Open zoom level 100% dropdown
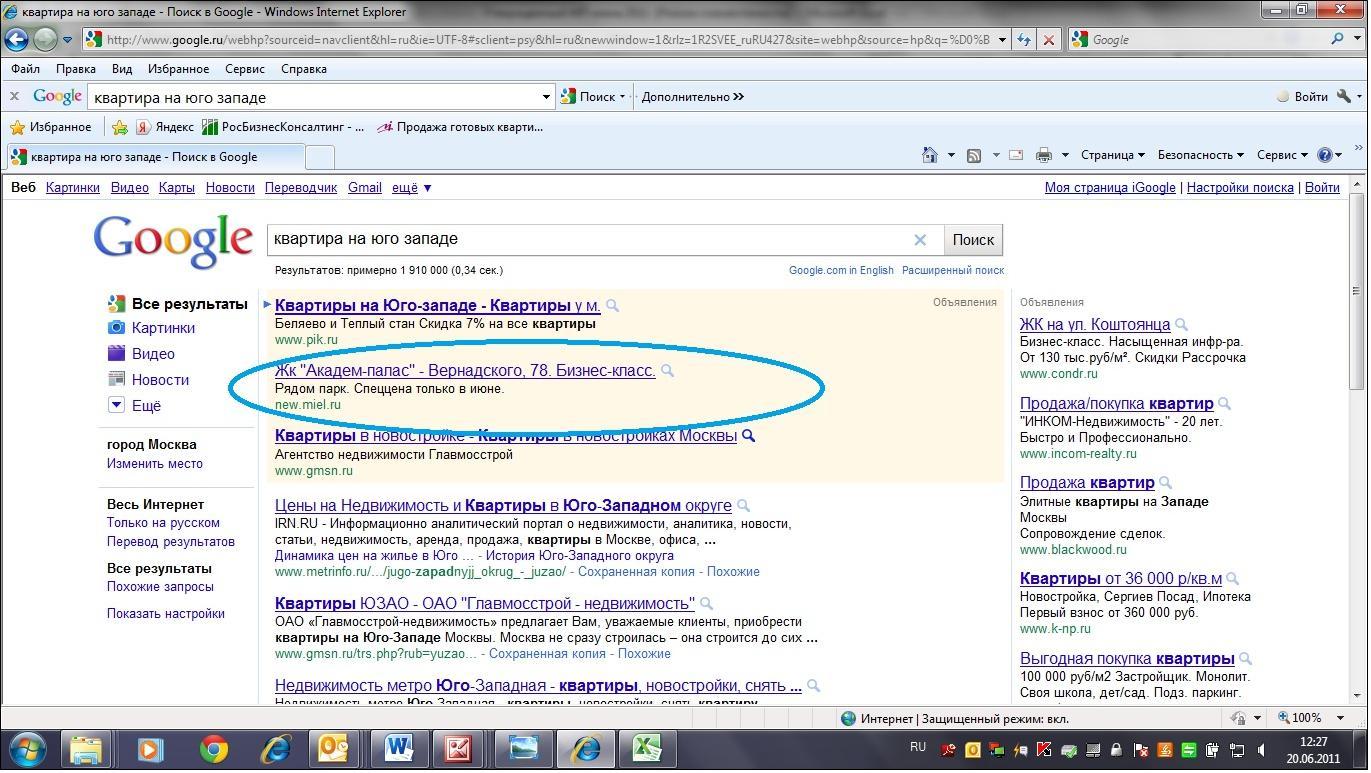The height and width of the screenshot is (773, 1371). tap(1342, 718)
